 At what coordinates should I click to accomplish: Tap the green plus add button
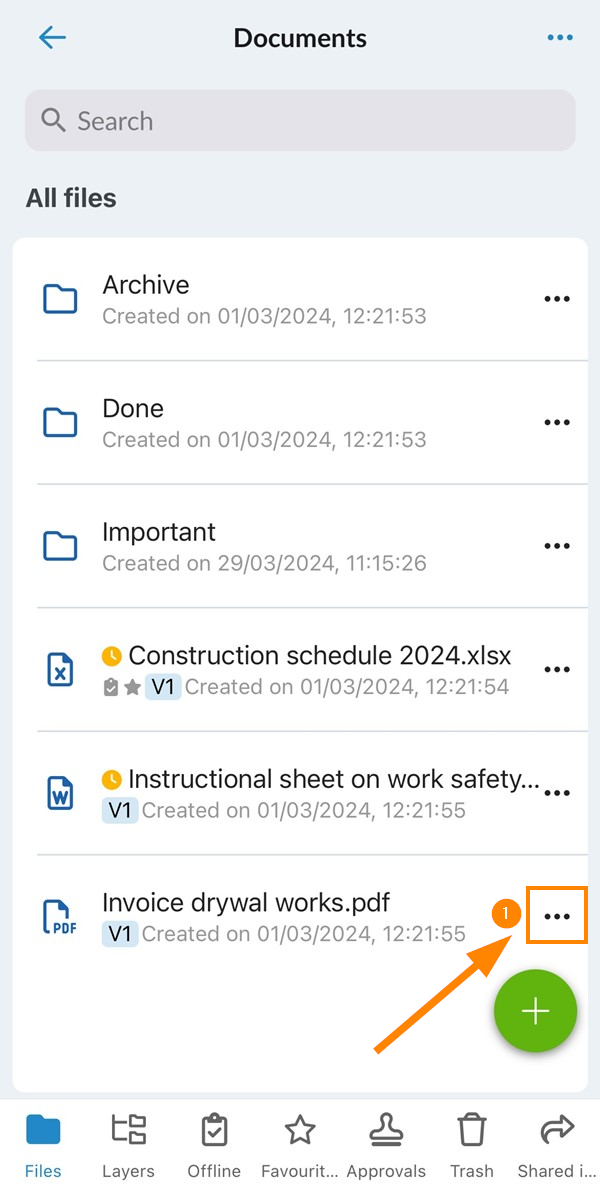click(x=535, y=1011)
